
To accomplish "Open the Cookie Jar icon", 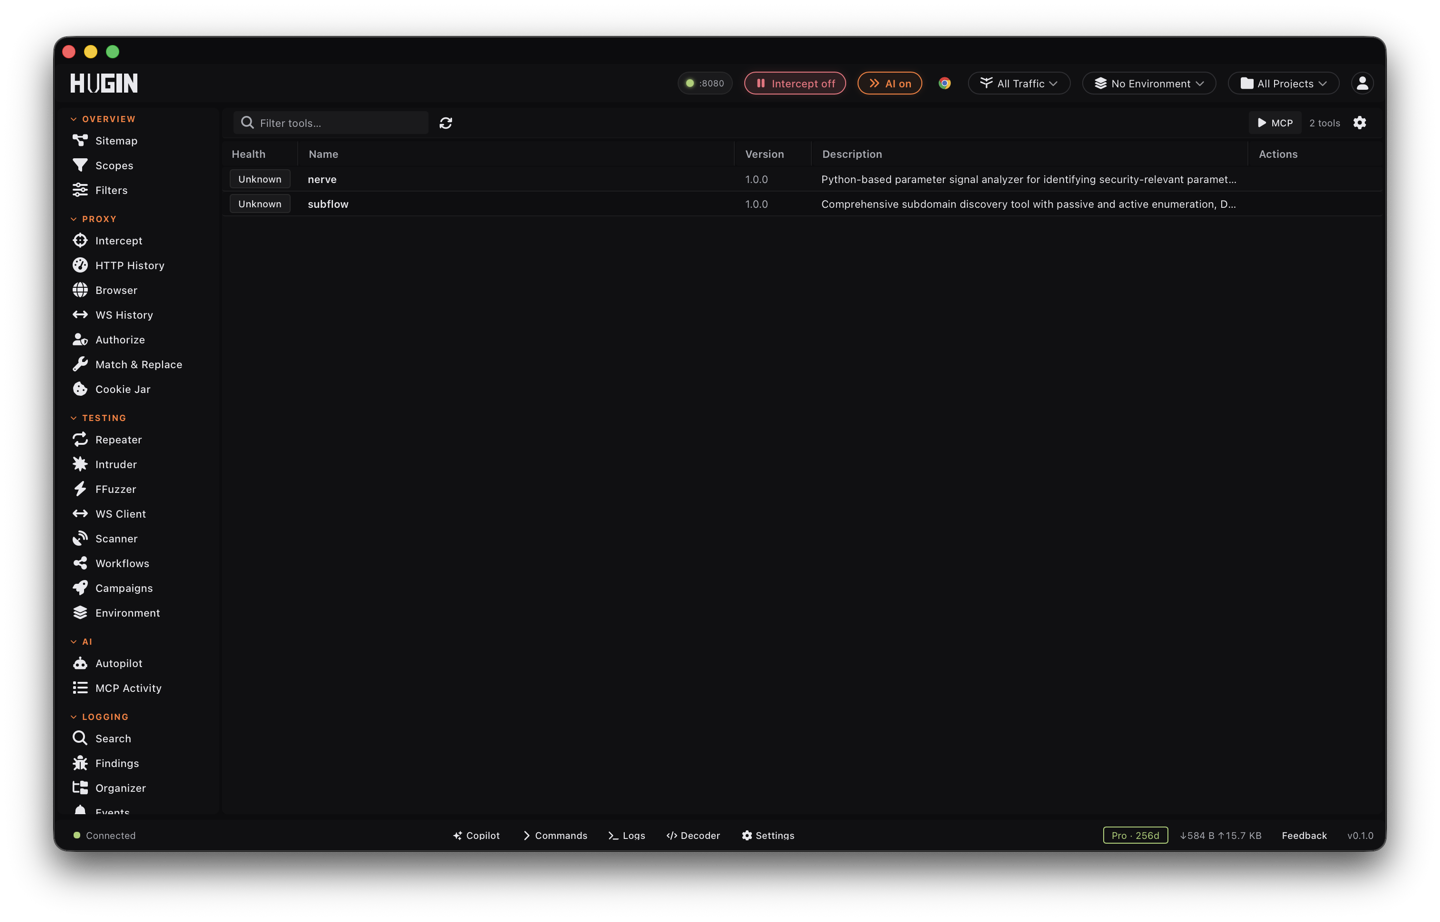I will click(x=80, y=389).
